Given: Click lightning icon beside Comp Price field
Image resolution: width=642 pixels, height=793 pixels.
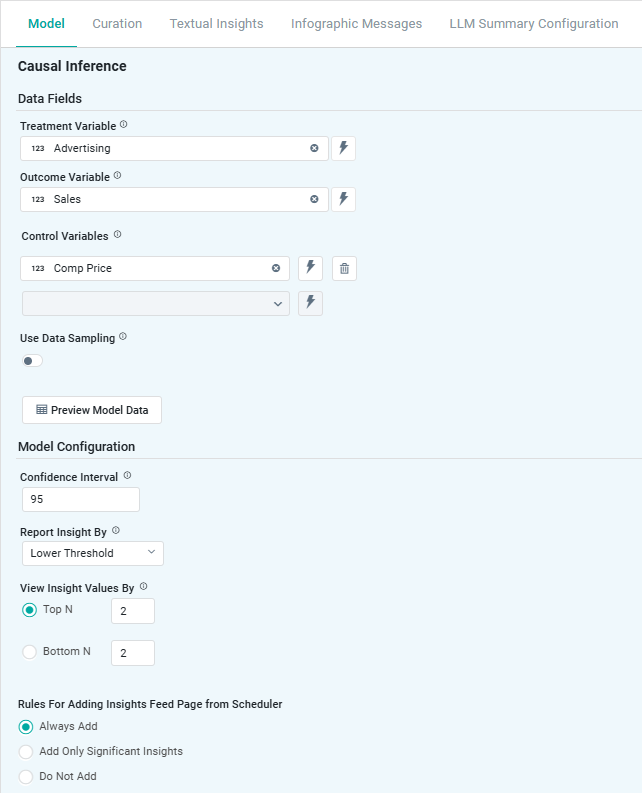Looking at the screenshot, I should (x=310, y=268).
